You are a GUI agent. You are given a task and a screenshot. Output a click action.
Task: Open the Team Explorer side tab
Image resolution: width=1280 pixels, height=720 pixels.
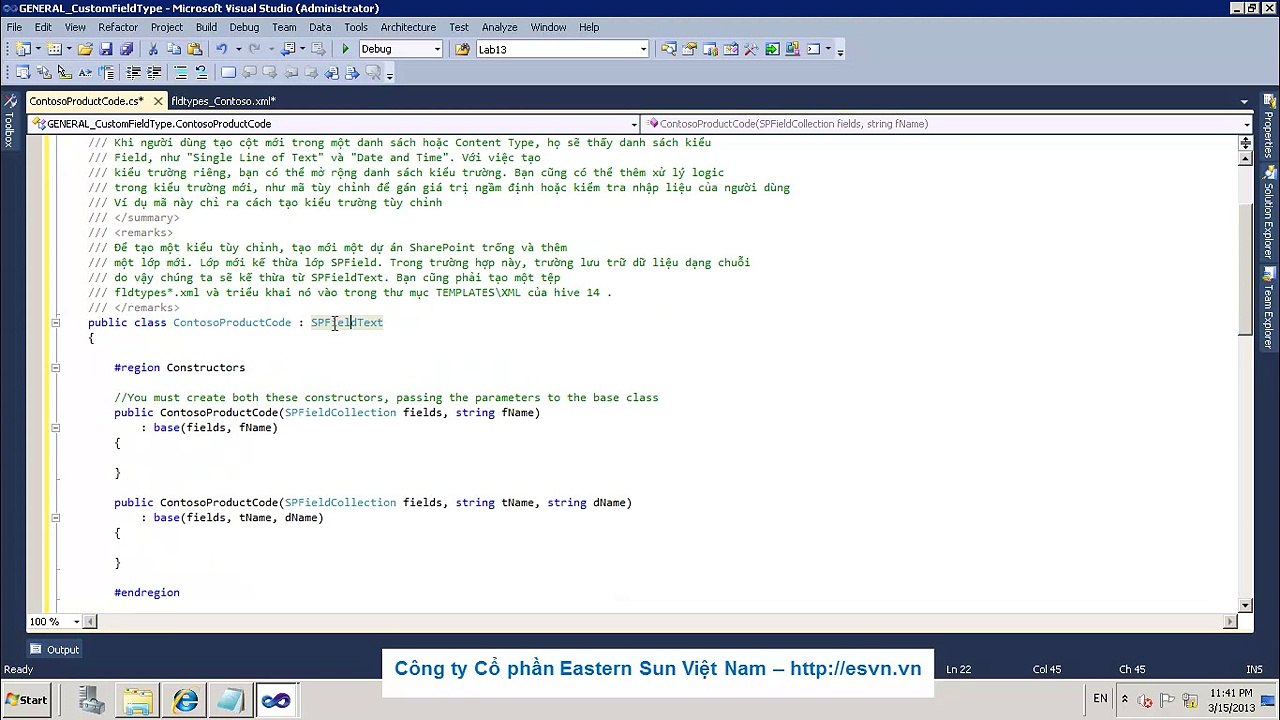(1268, 308)
